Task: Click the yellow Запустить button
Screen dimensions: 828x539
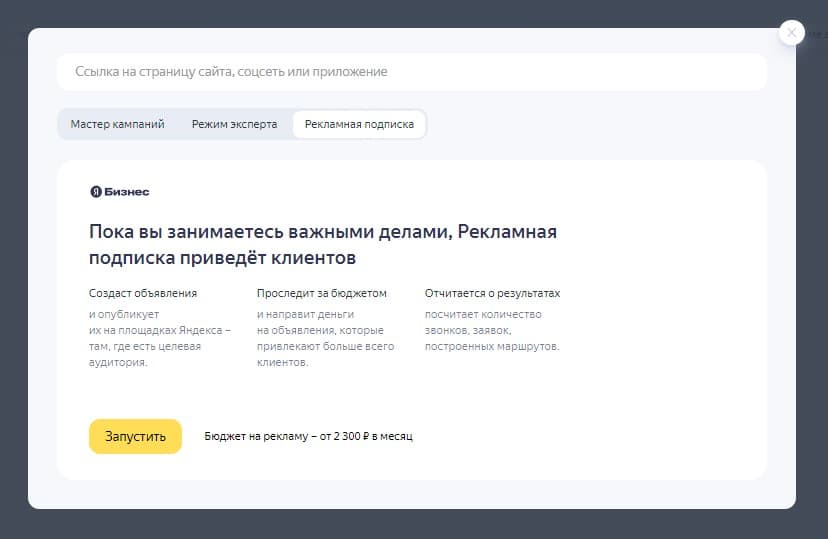Action: coord(135,436)
